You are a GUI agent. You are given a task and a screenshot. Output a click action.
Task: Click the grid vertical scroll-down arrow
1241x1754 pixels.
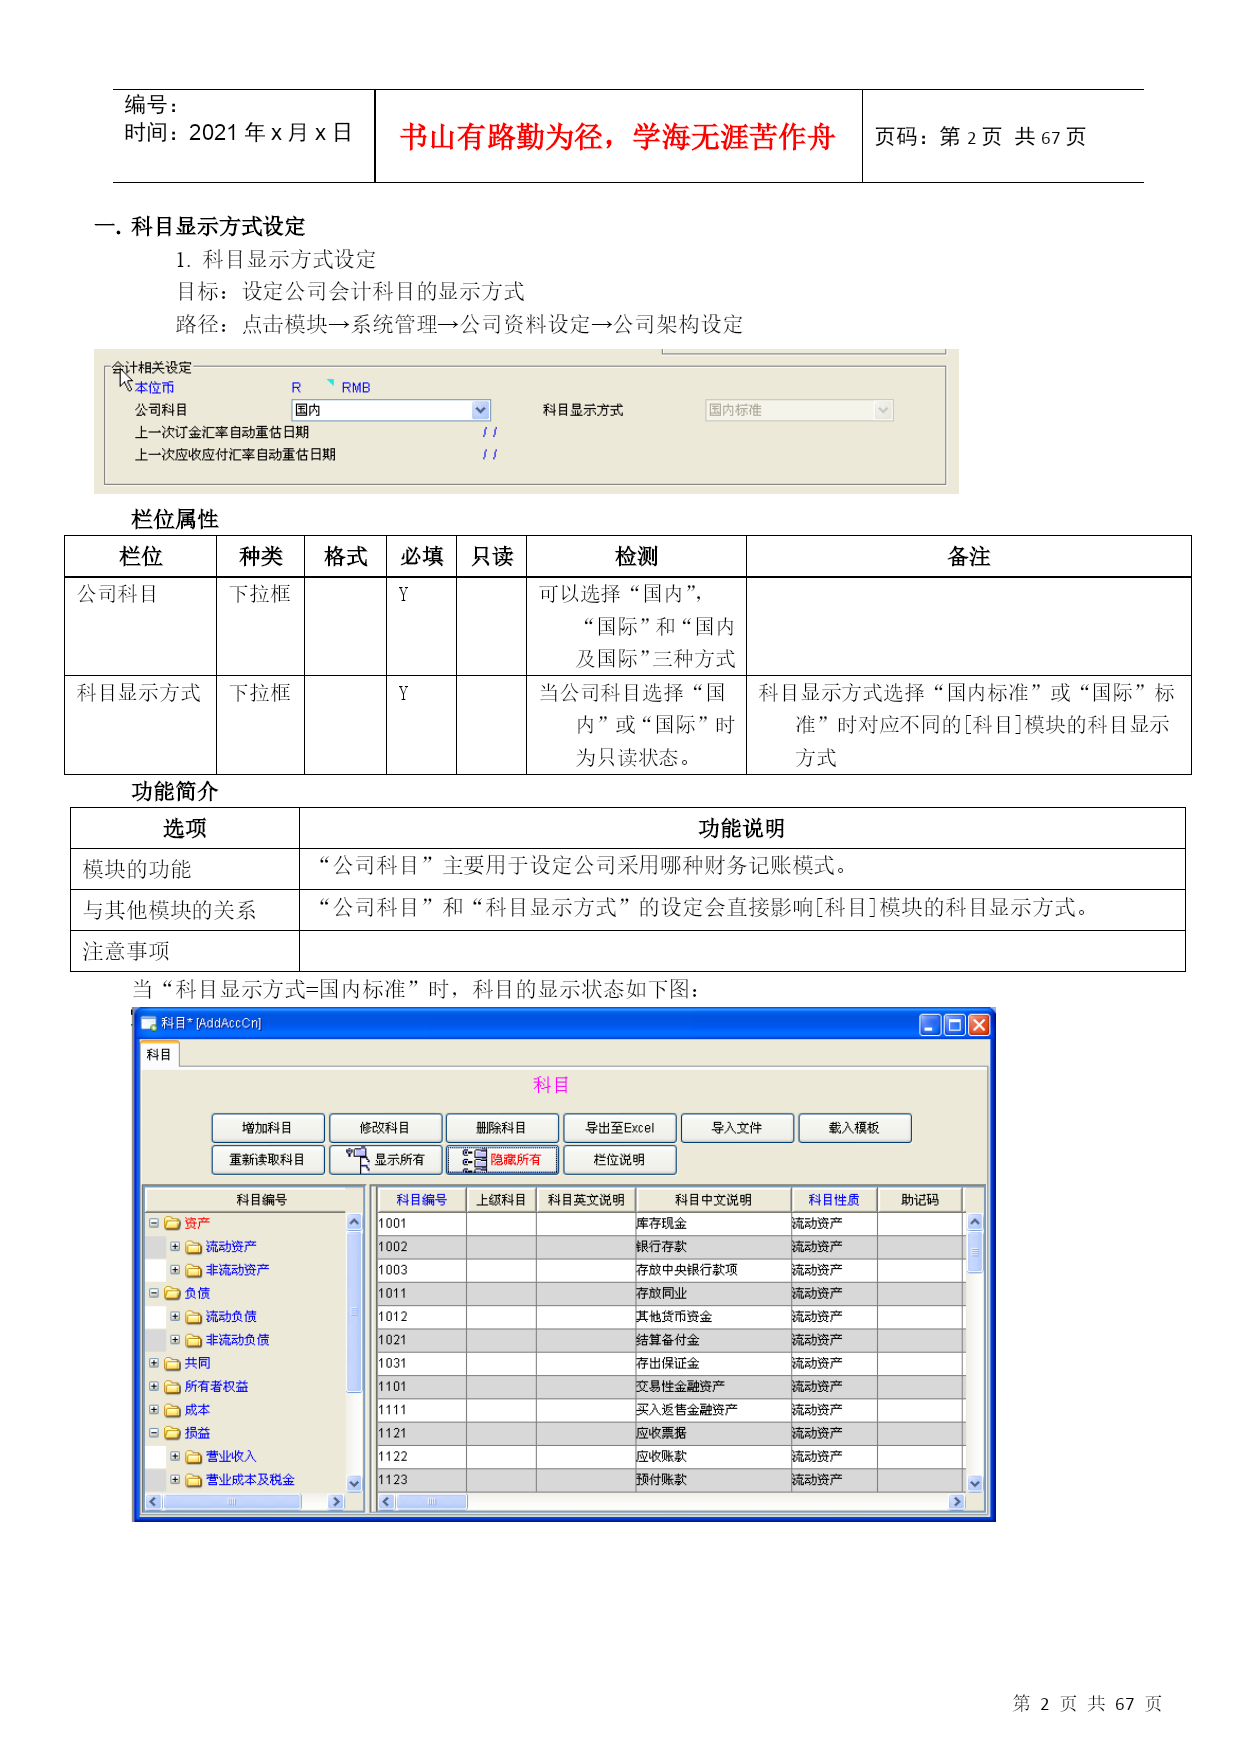[x=975, y=1484]
